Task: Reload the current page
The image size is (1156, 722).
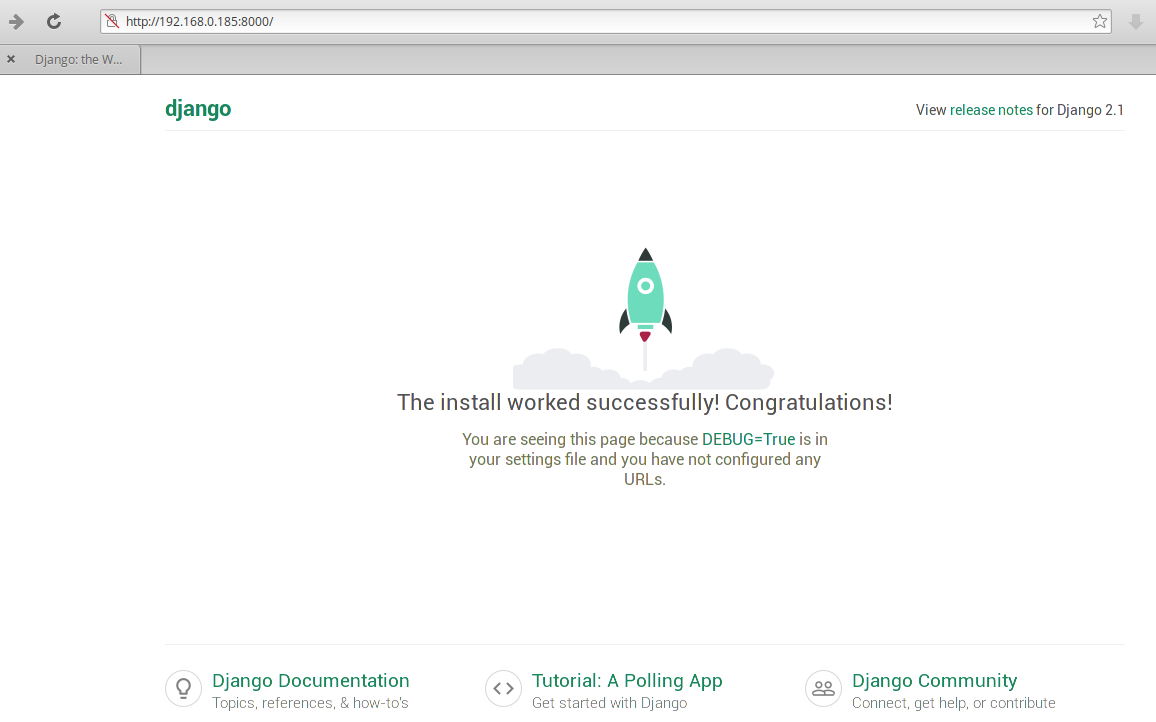Action: (54, 21)
